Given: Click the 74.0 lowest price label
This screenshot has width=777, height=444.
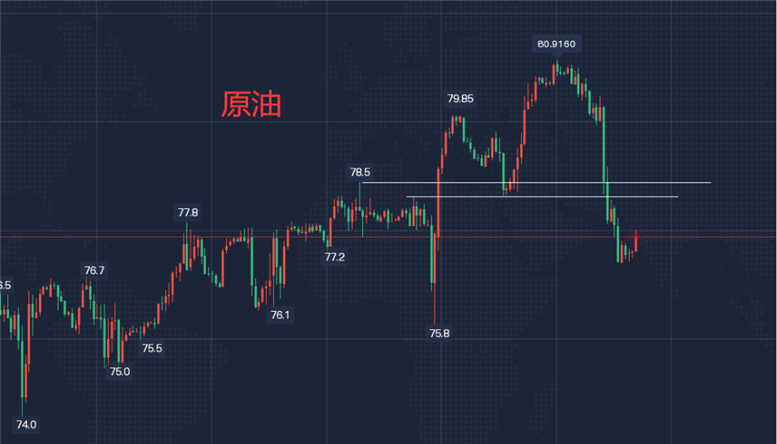Looking at the screenshot, I should [26, 425].
